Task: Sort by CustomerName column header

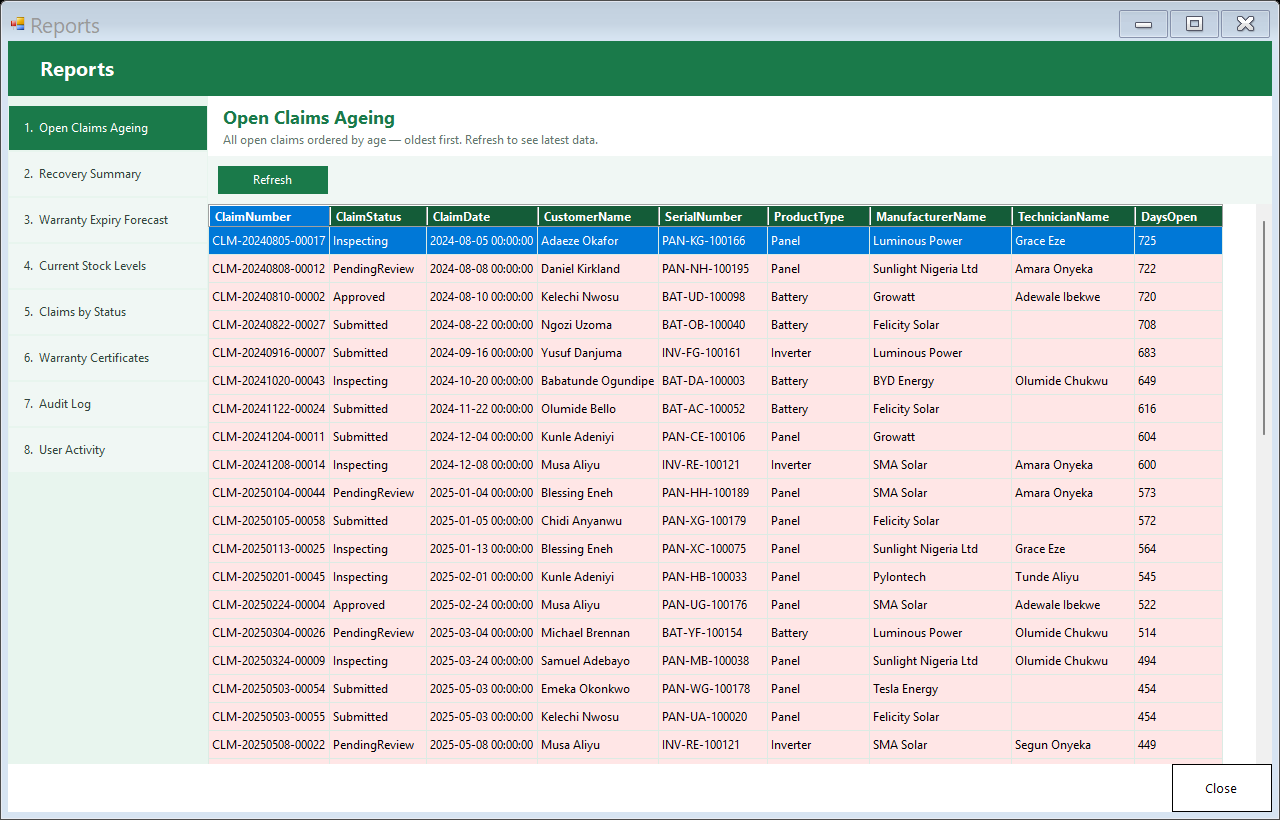Action: point(598,216)
